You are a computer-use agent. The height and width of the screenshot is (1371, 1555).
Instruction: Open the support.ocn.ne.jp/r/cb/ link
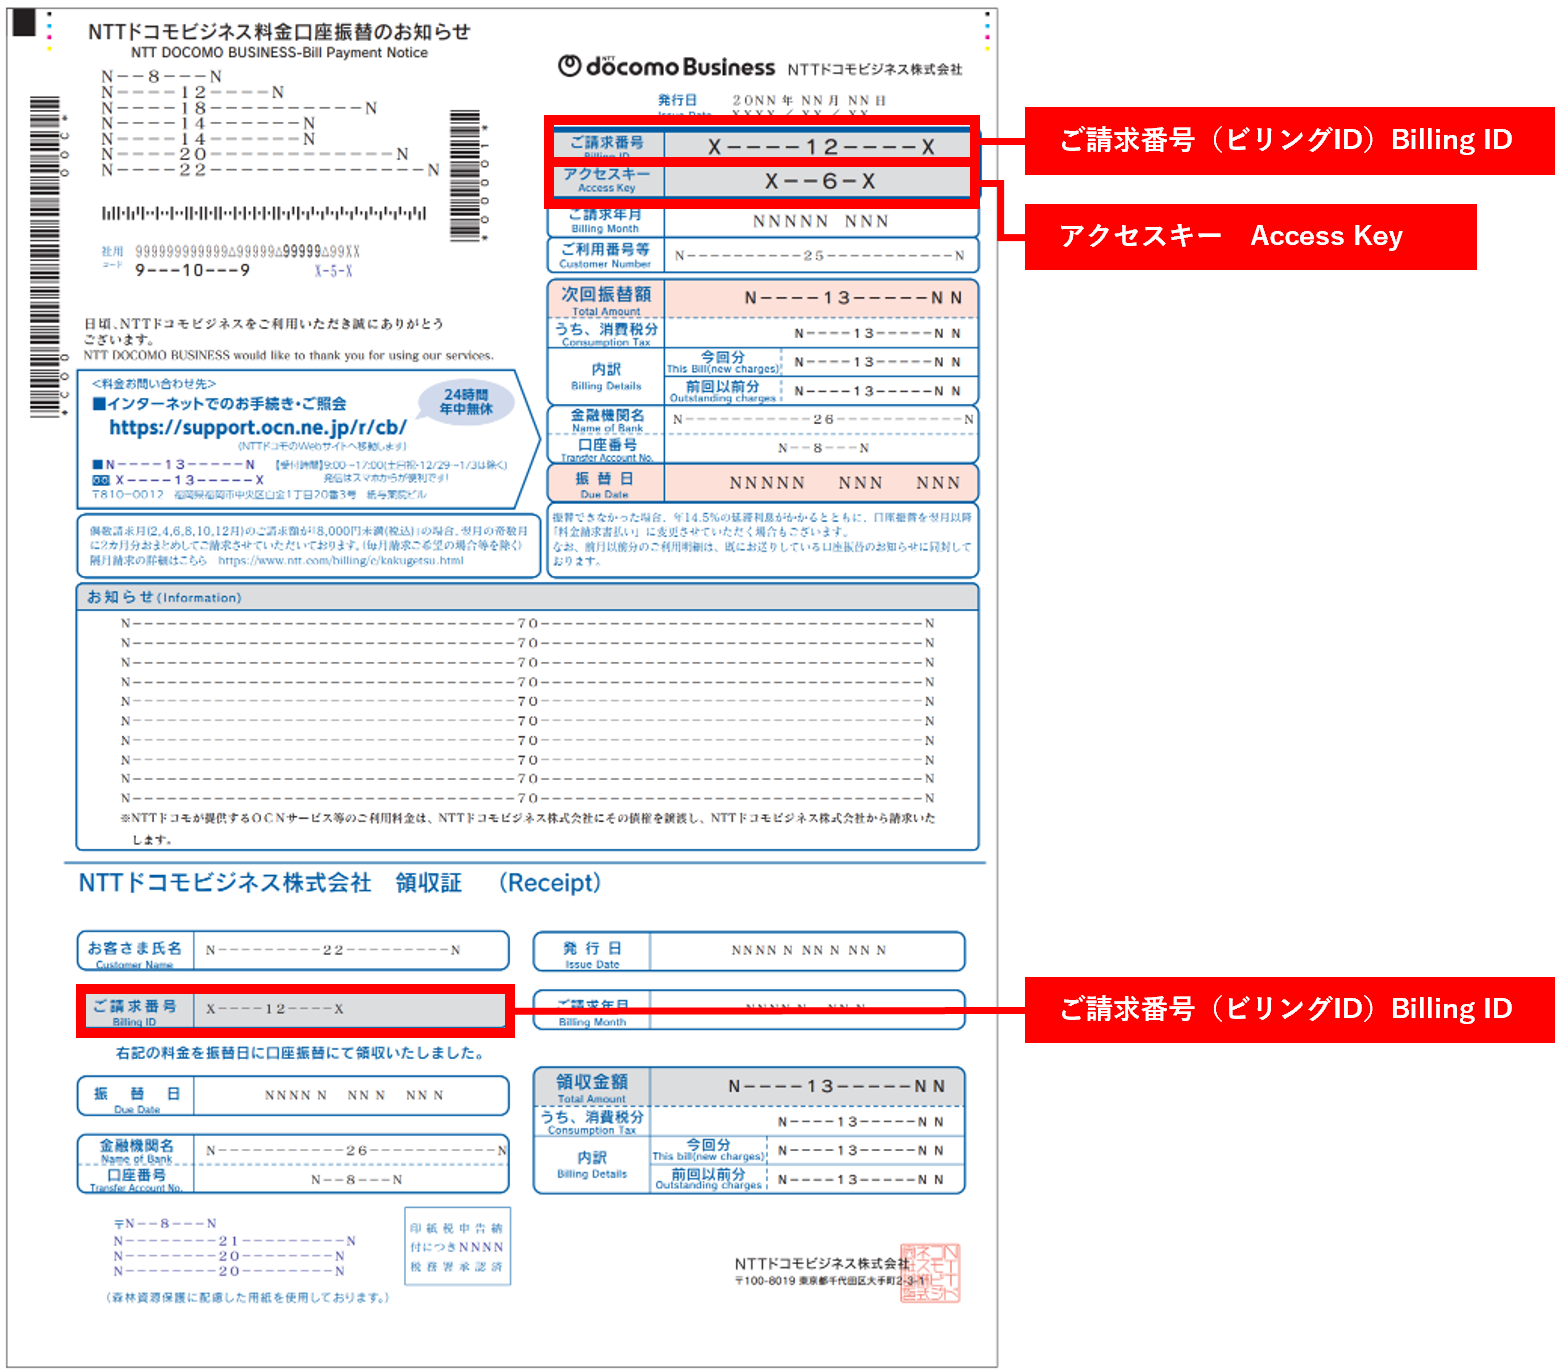pos(258,427)
